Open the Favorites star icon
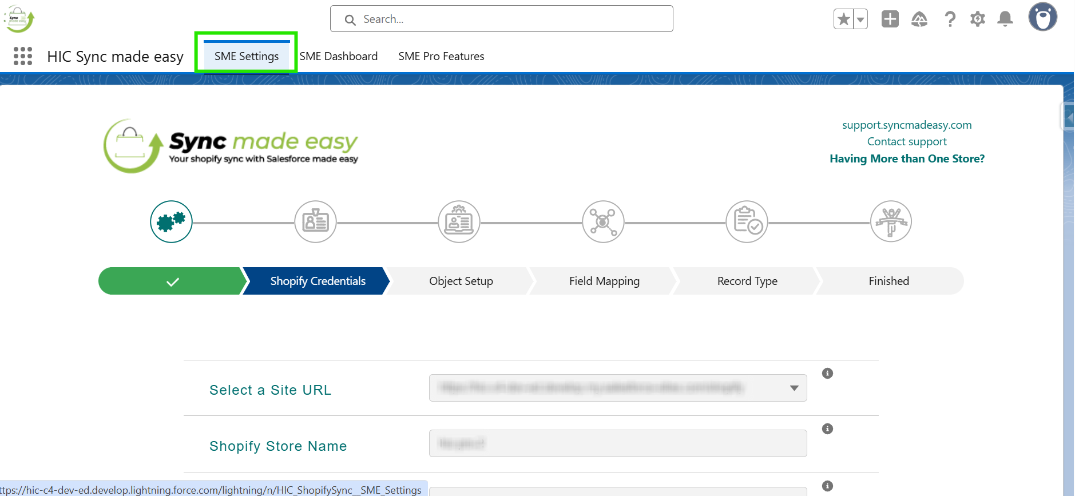1075x496 pixels. [843, 19]
